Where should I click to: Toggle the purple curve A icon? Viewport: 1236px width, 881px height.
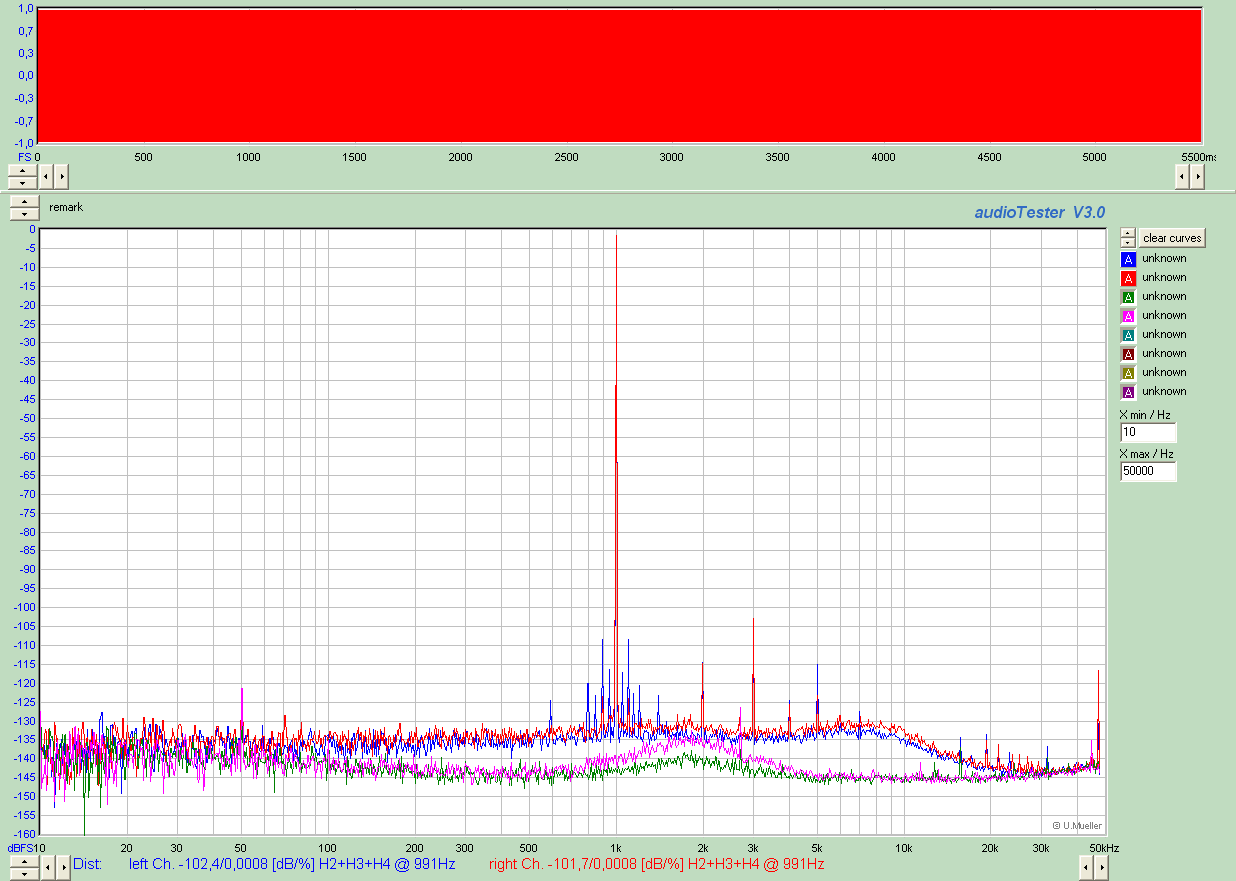[x=1128, y=392]
